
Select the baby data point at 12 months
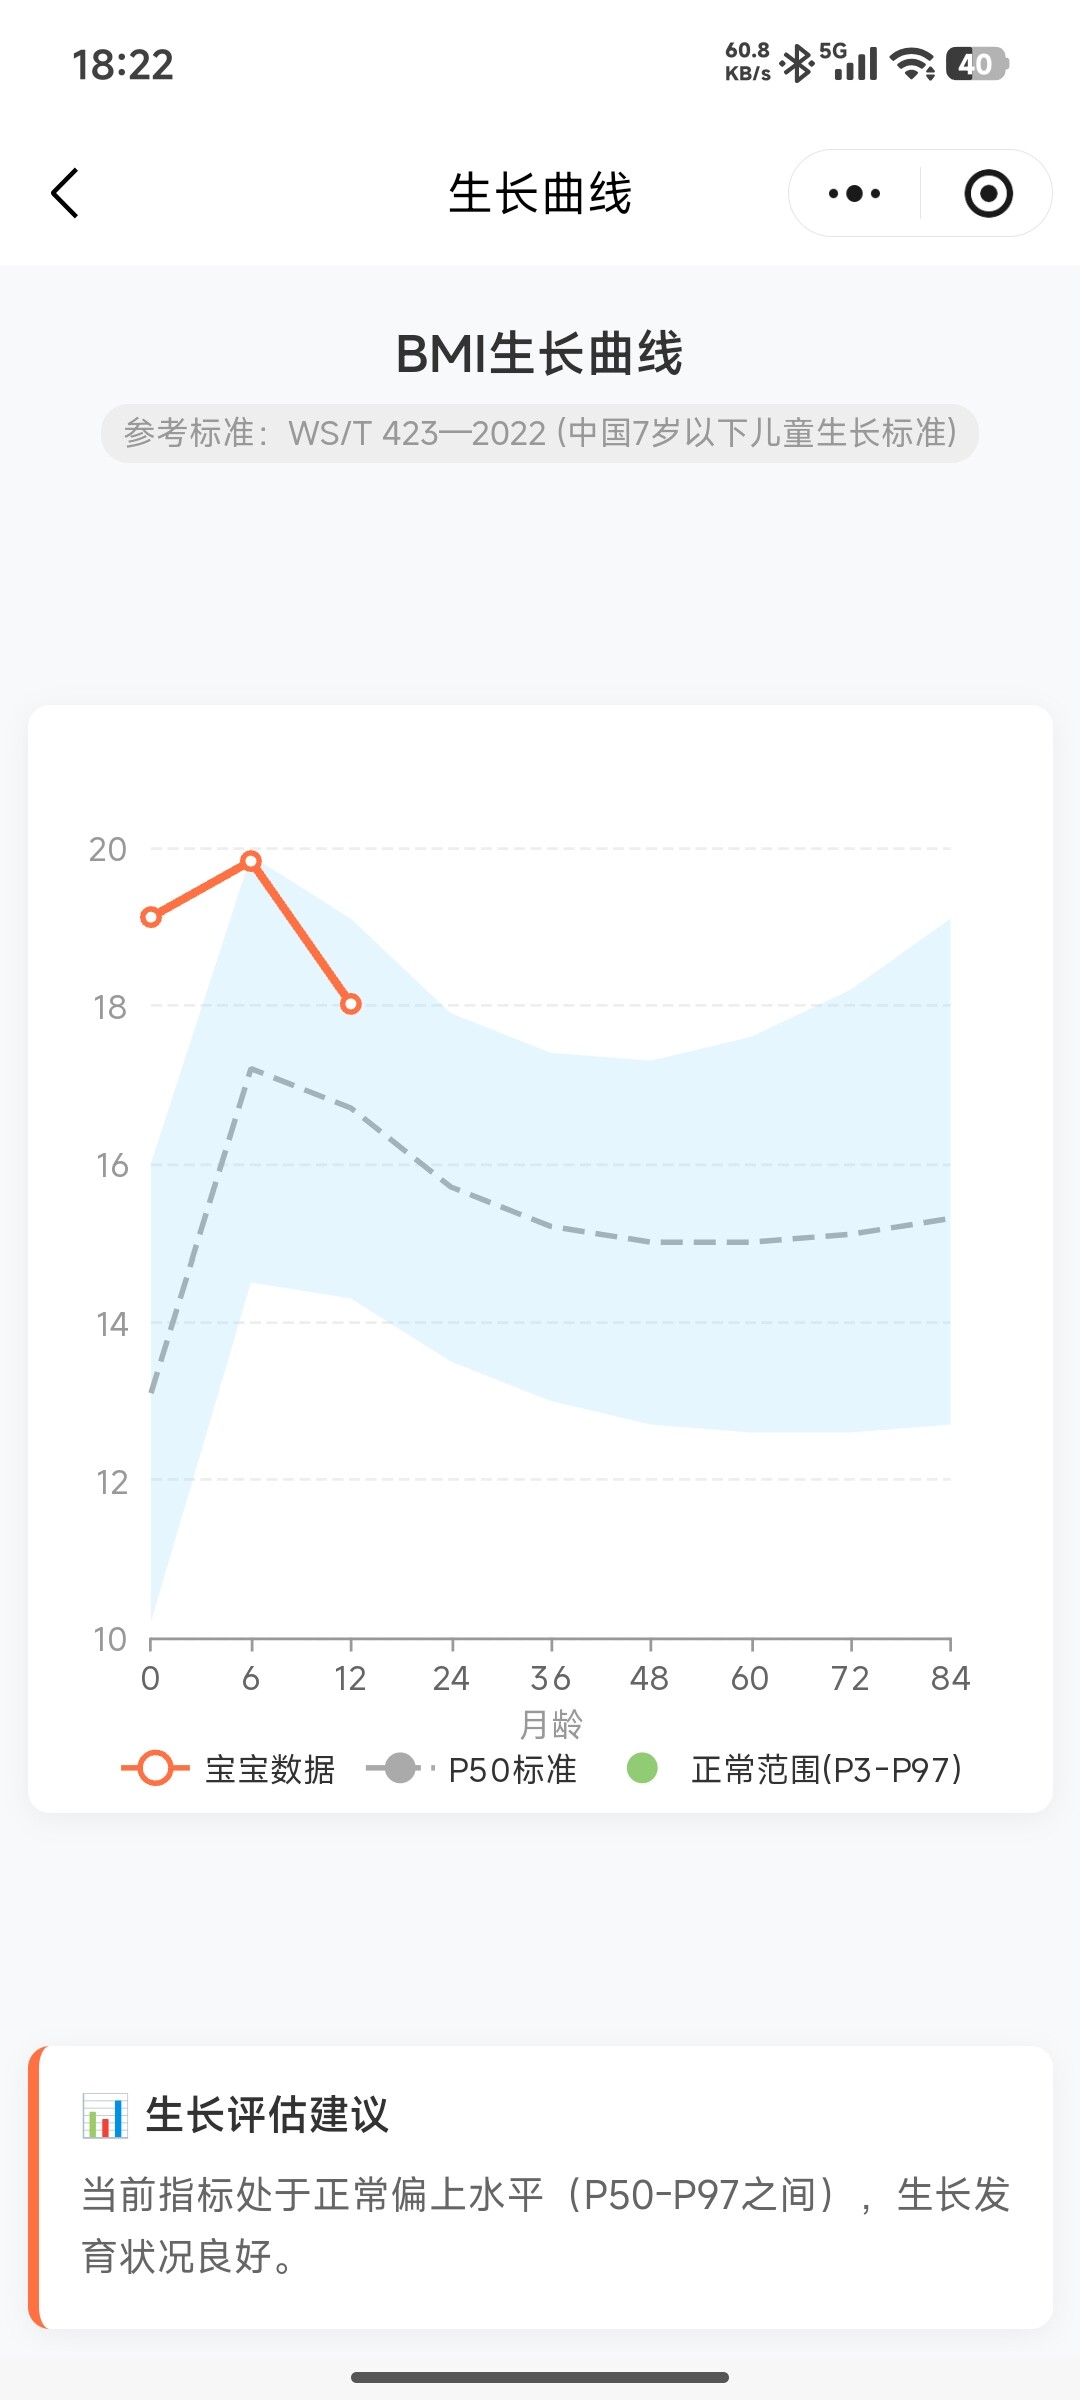tap(350, 1003)
